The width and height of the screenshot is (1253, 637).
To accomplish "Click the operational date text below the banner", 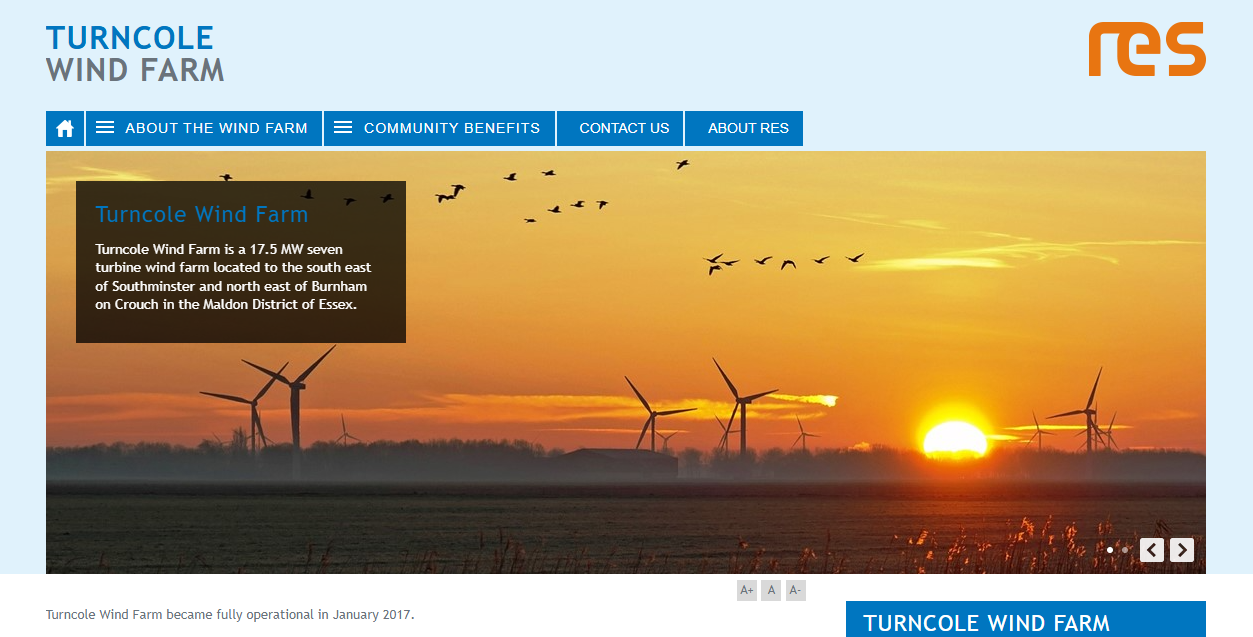I will coord(229,614).
